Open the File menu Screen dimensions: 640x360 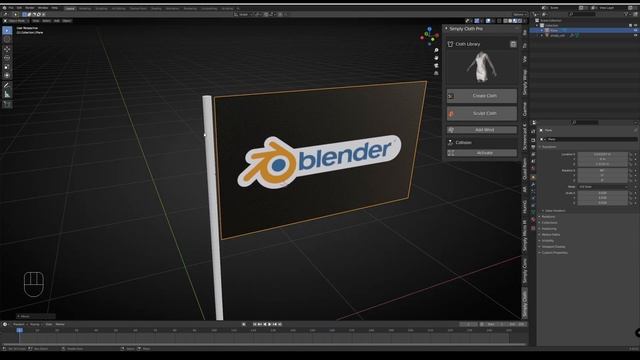coord(11,8)
